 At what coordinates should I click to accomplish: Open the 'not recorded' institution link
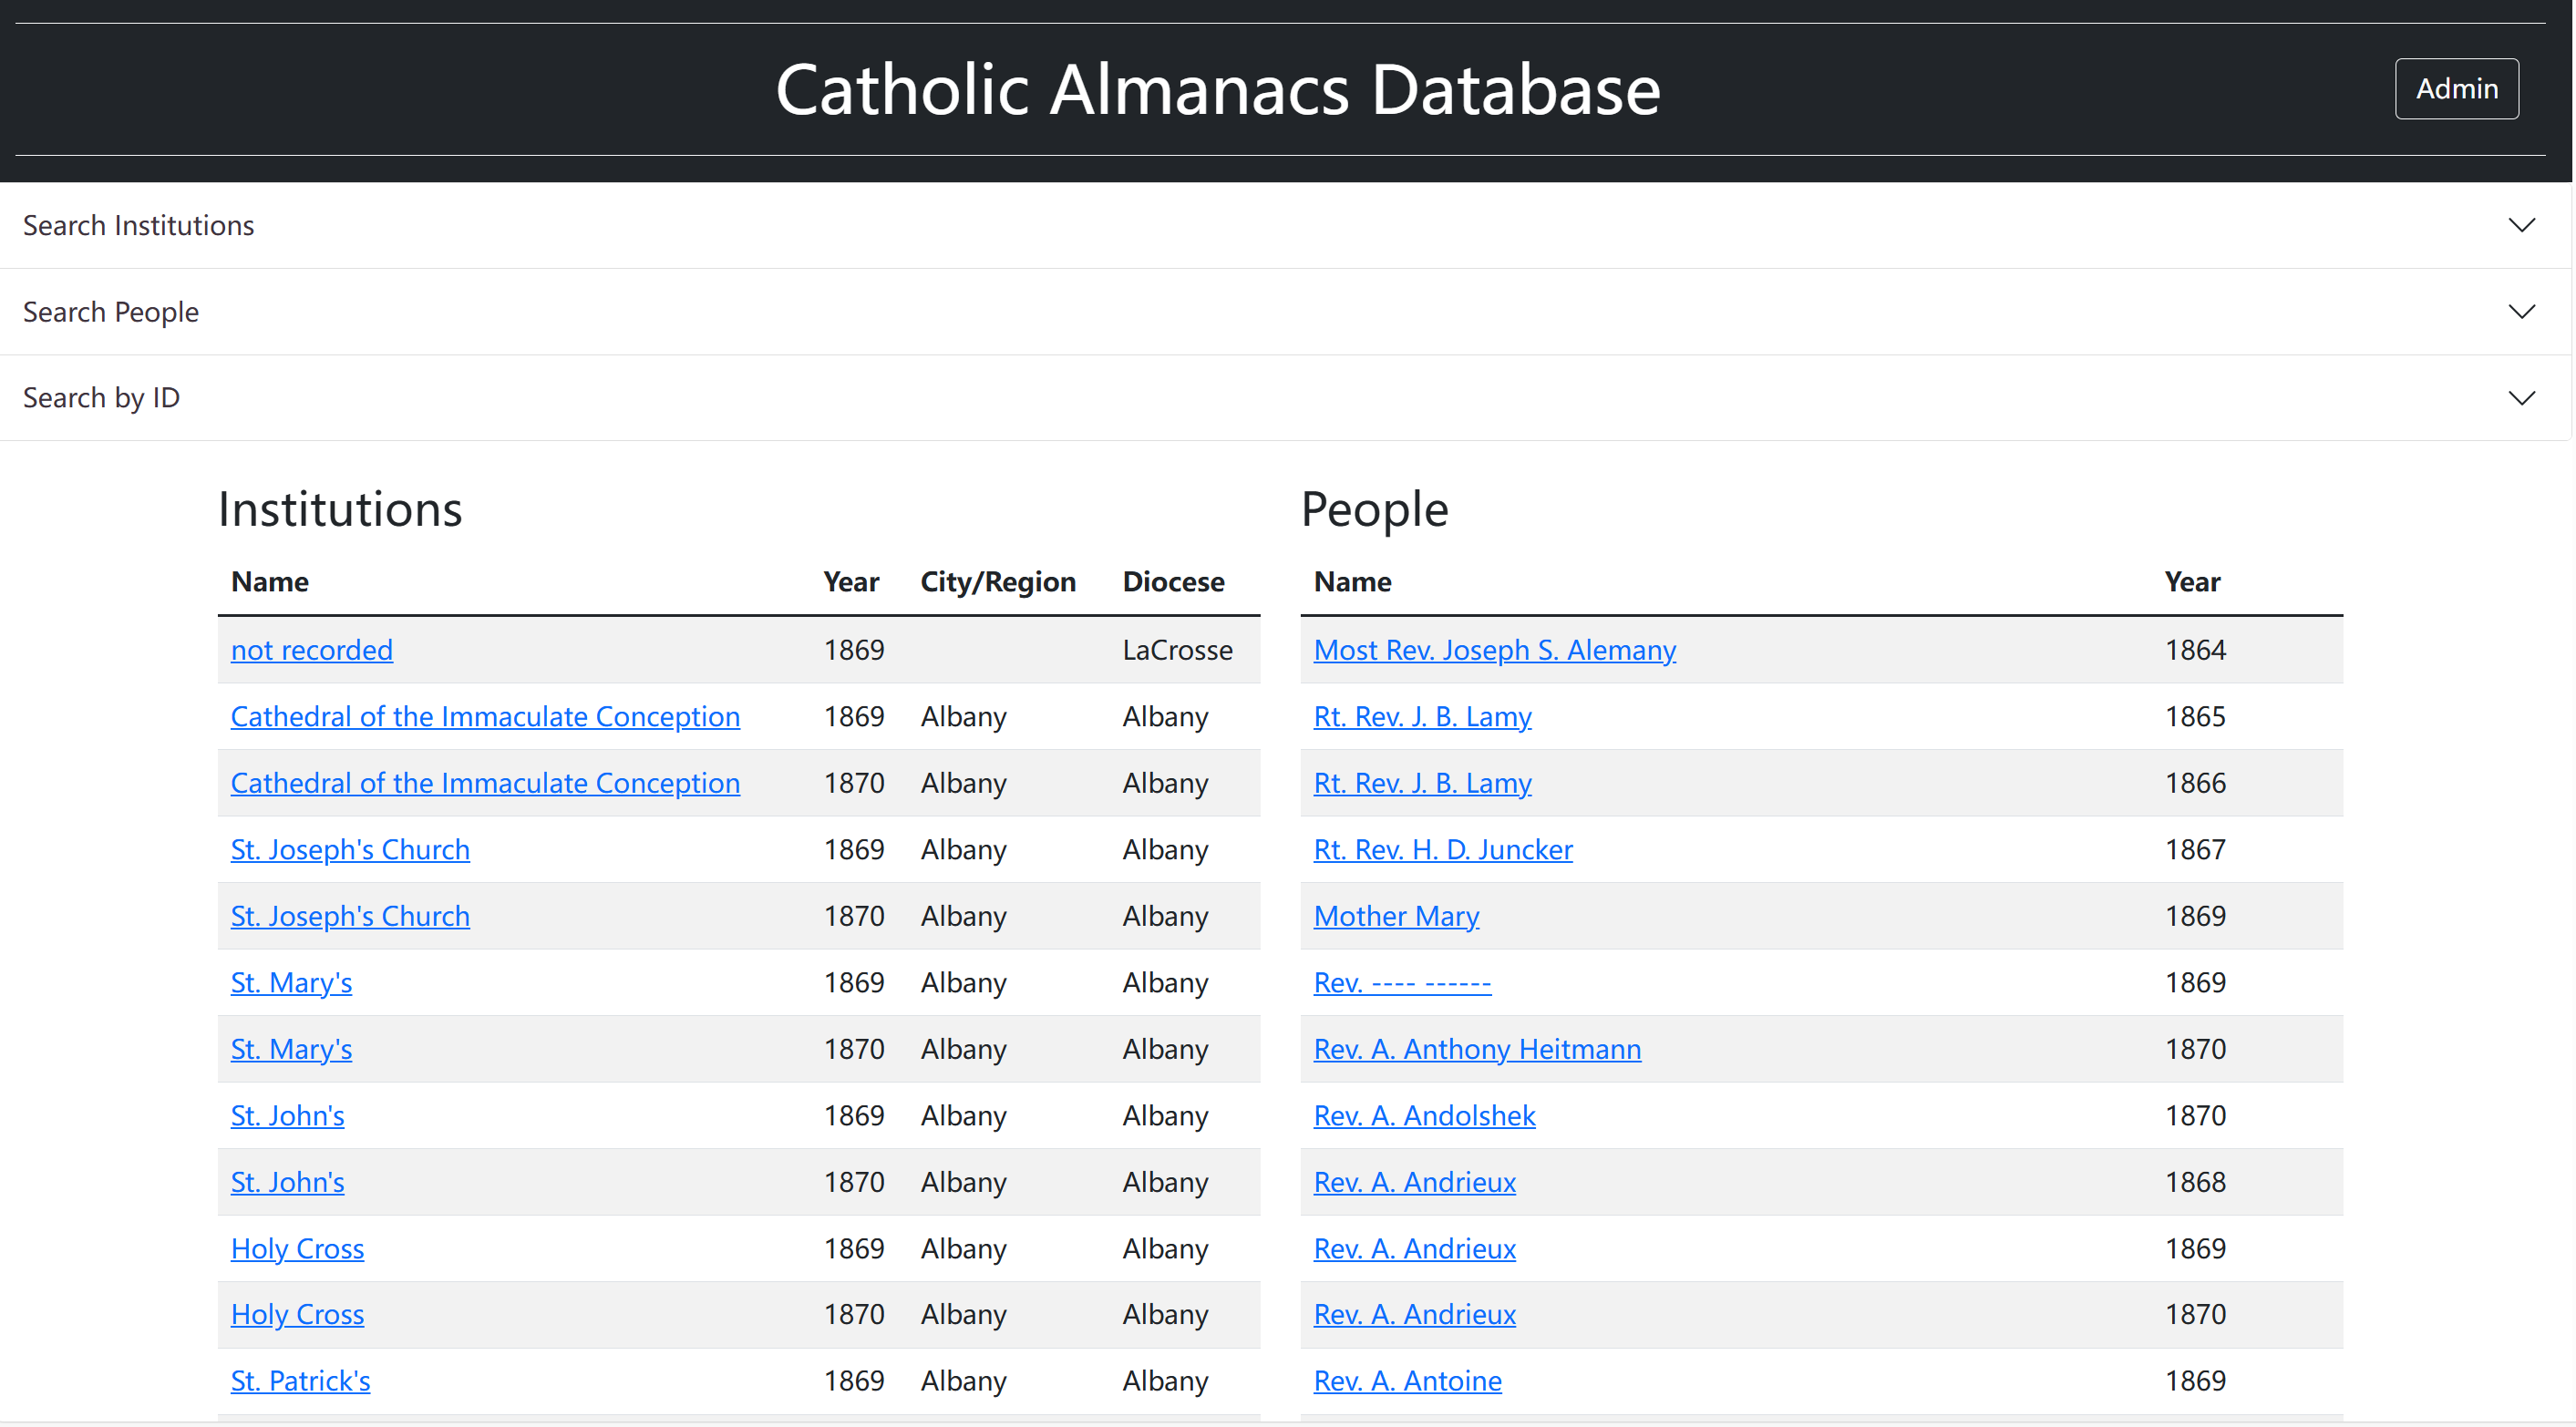[312, 650]
